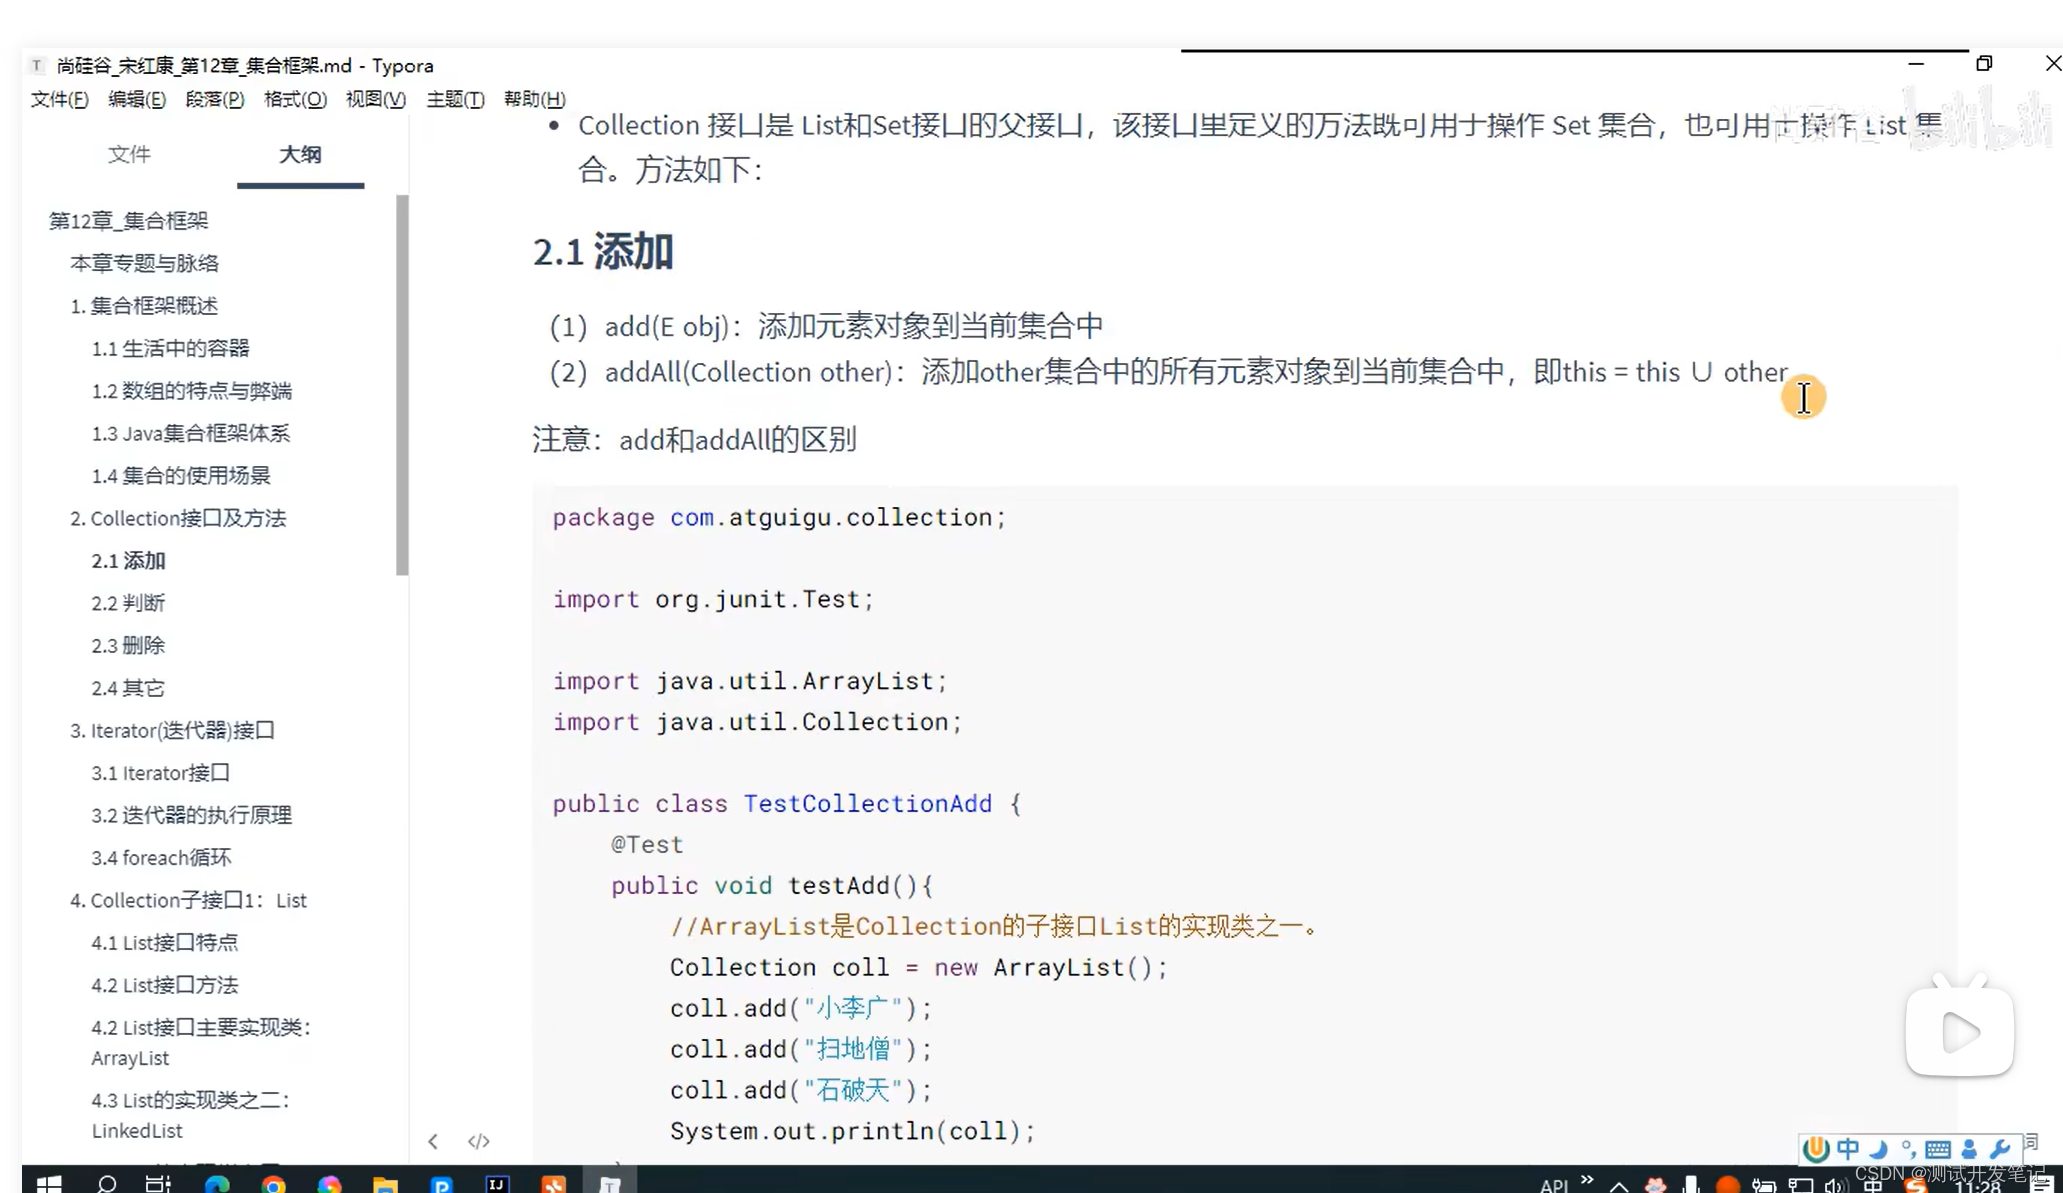Viewport: 2063px width, 1193px height.
Task: Select outline item 4.3 LinkedList entry
Action: pos(190,1115)
